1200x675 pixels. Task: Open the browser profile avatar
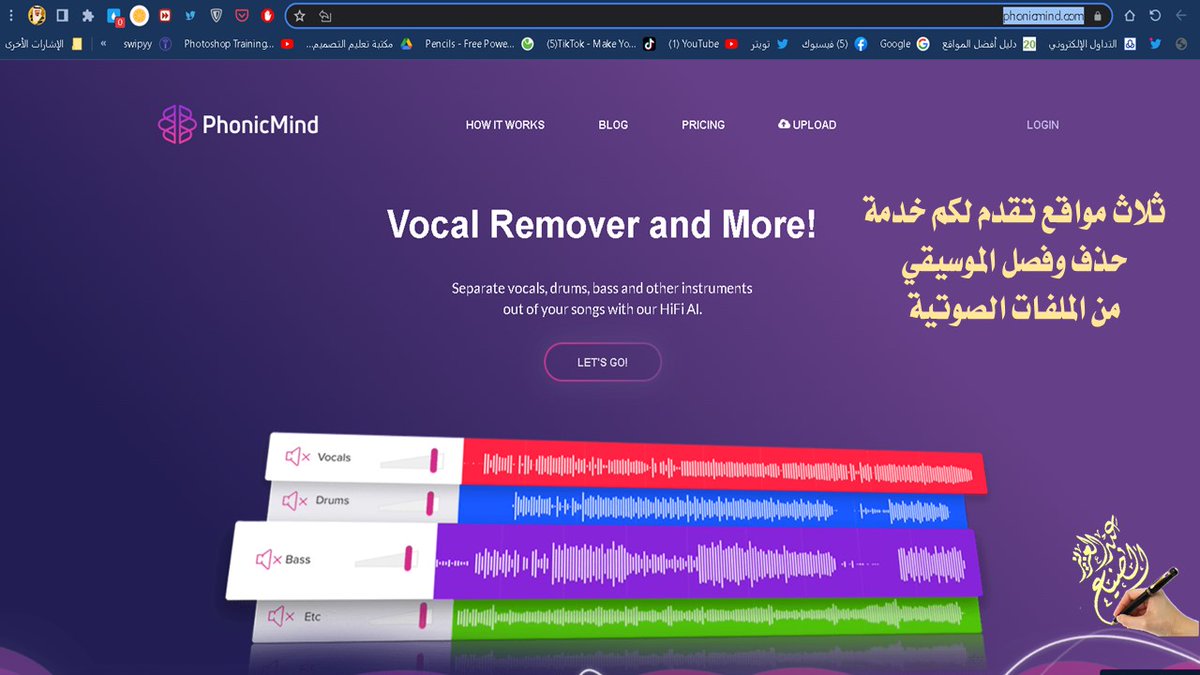point(37,16)
